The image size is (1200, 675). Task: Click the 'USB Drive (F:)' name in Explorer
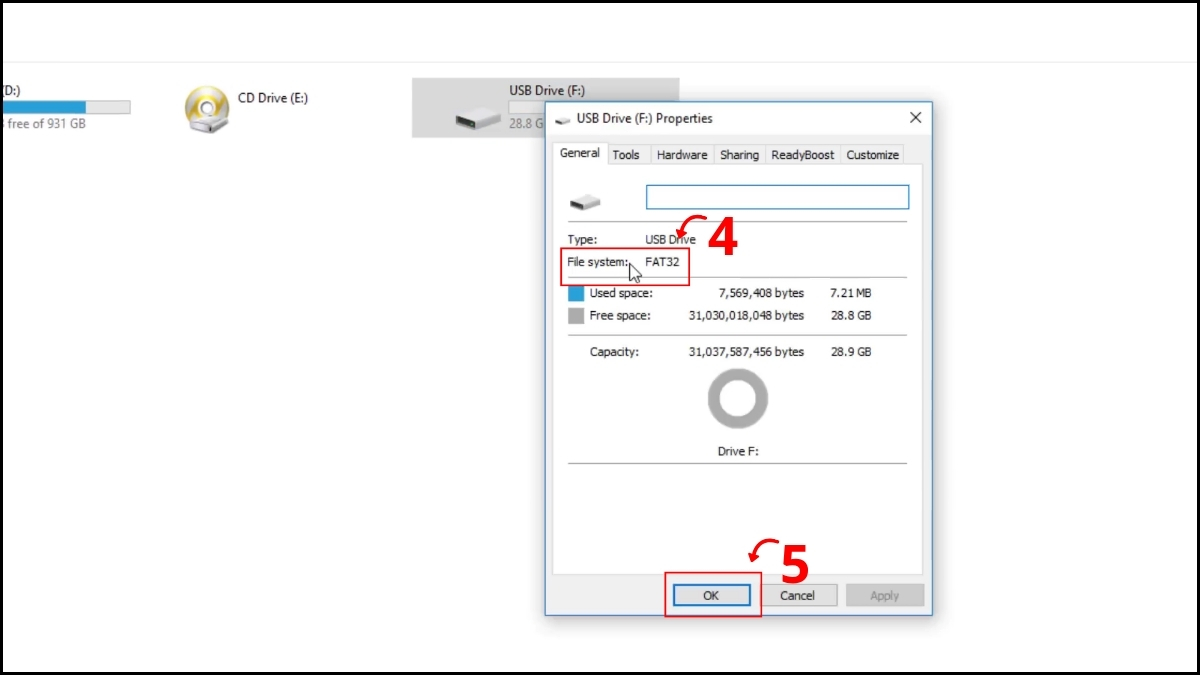[x=547, y=91]
